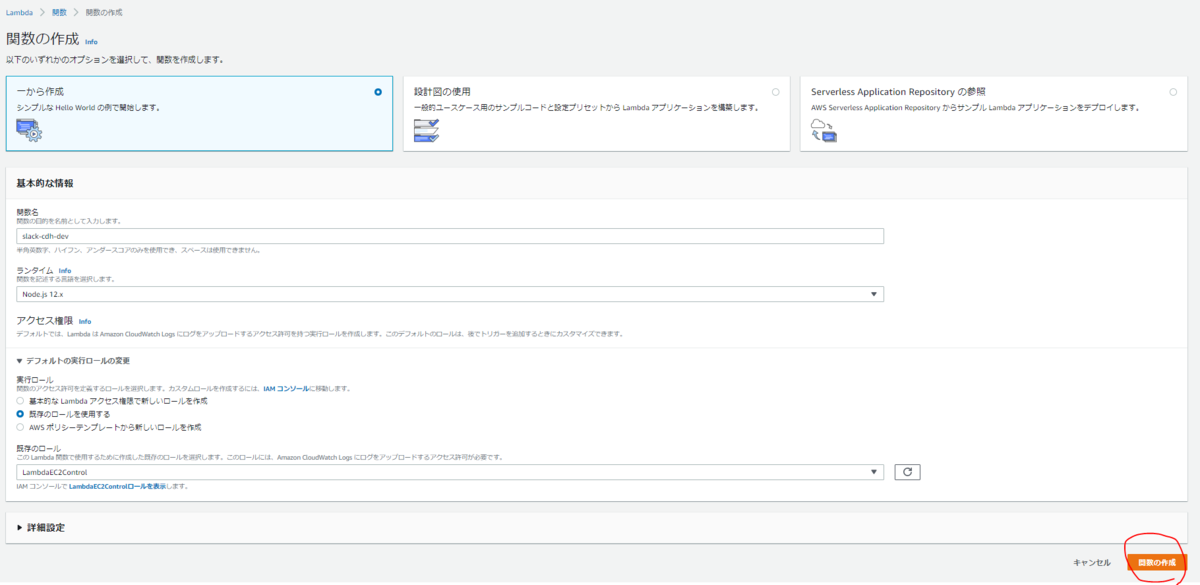Screen dimensions: 1200x585
Task: Click the 関数名 input with slack-cdh-dev
Action: click(450, 236)
